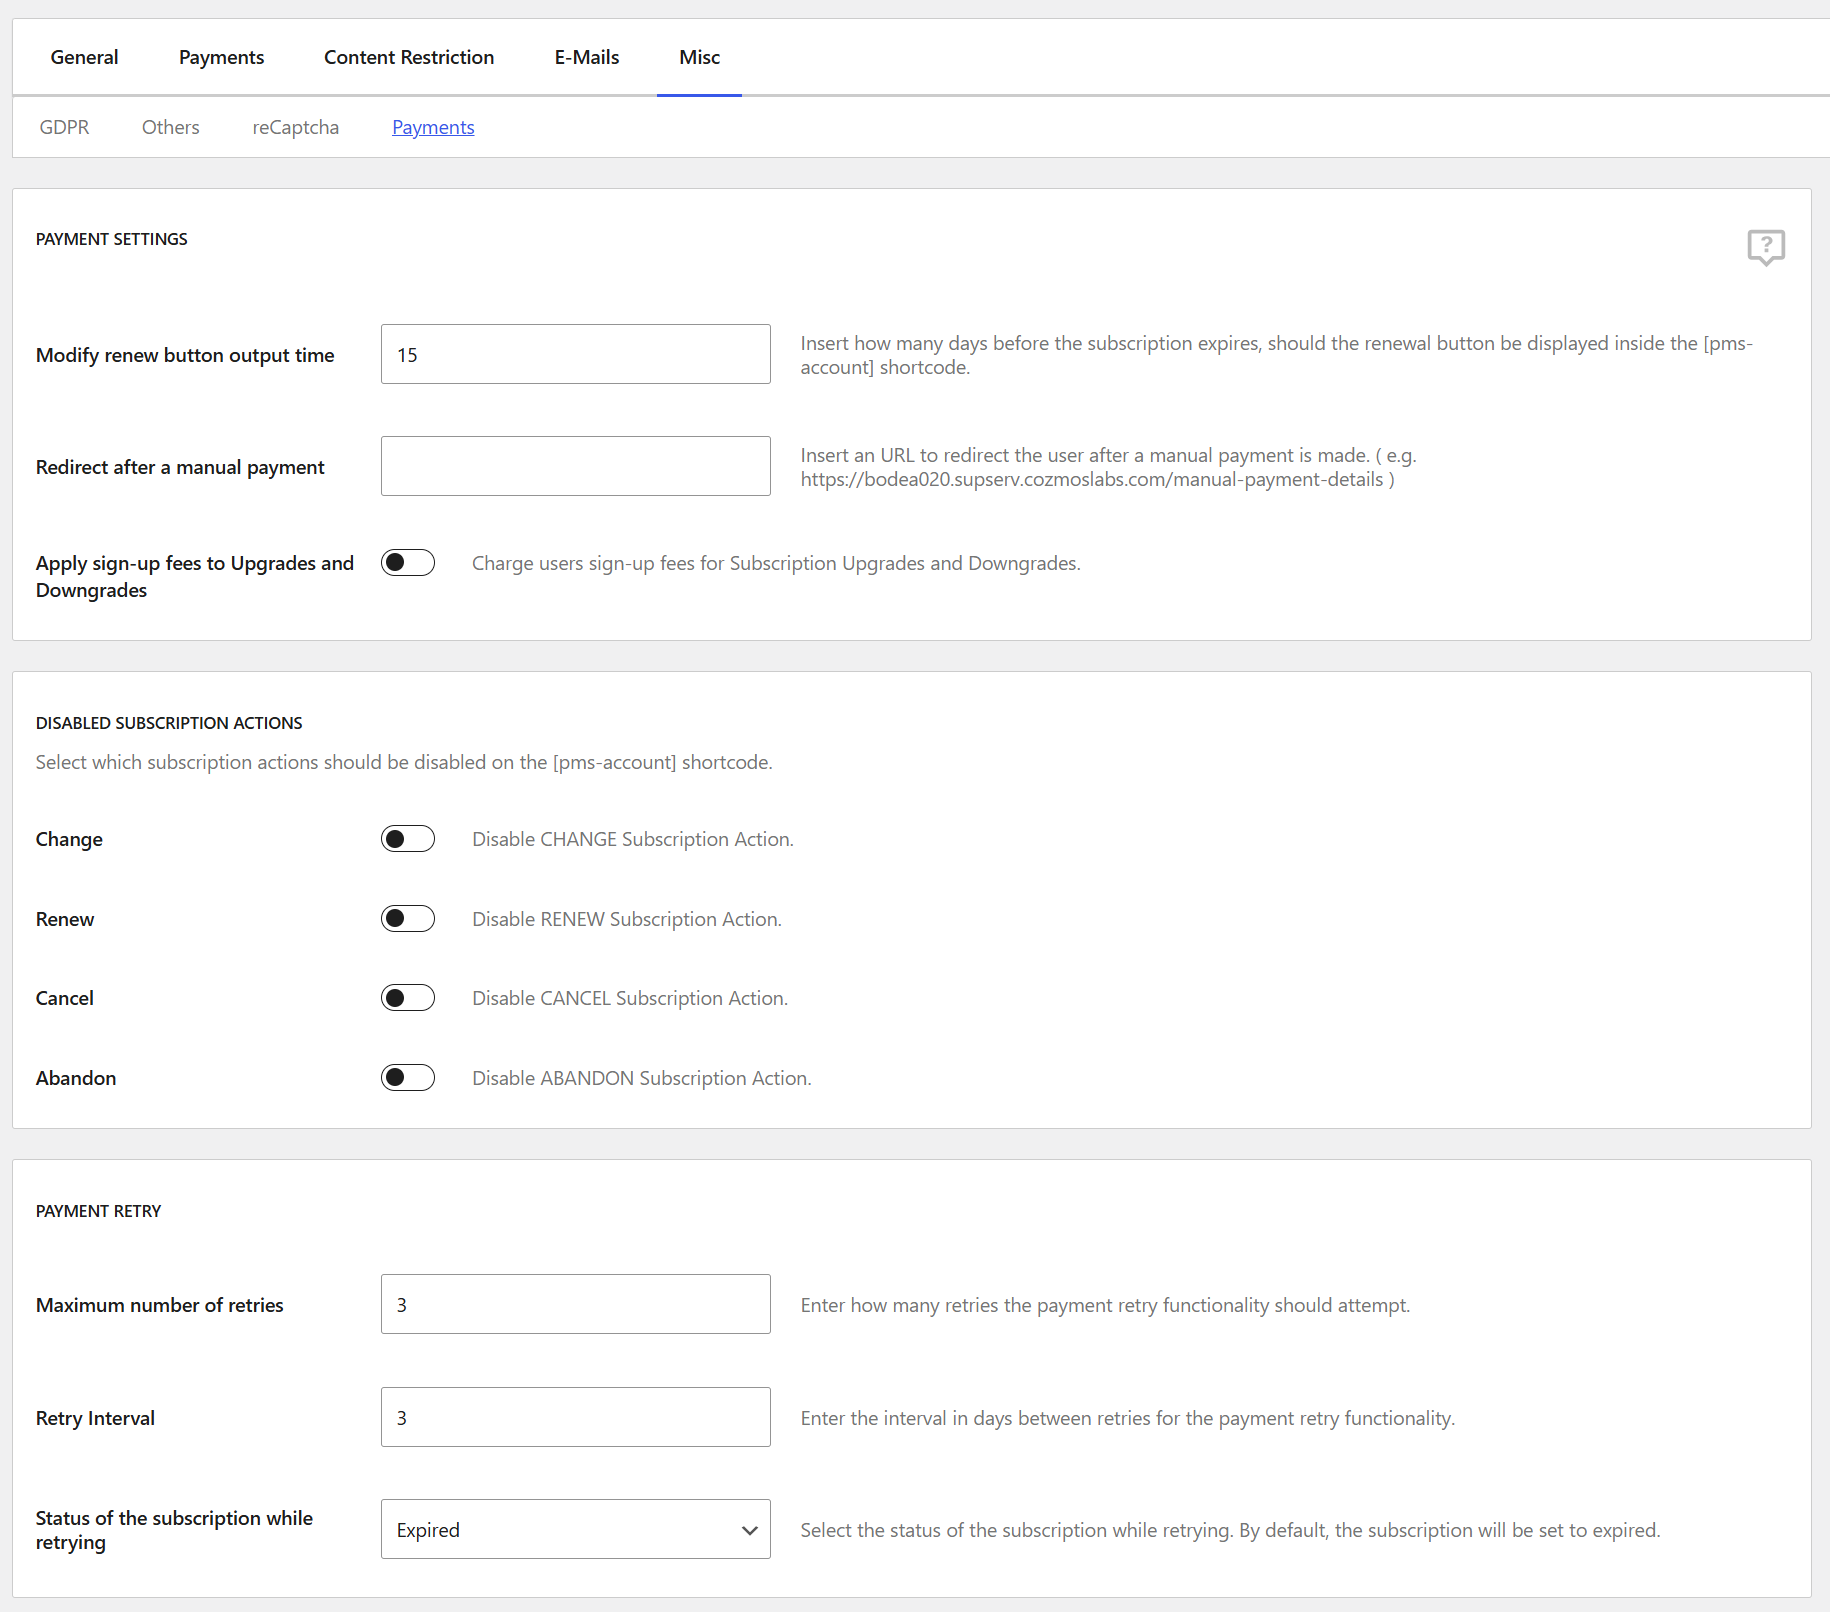
Task: Open the reCaptcha sub-tab
Action: click(296, 127)
